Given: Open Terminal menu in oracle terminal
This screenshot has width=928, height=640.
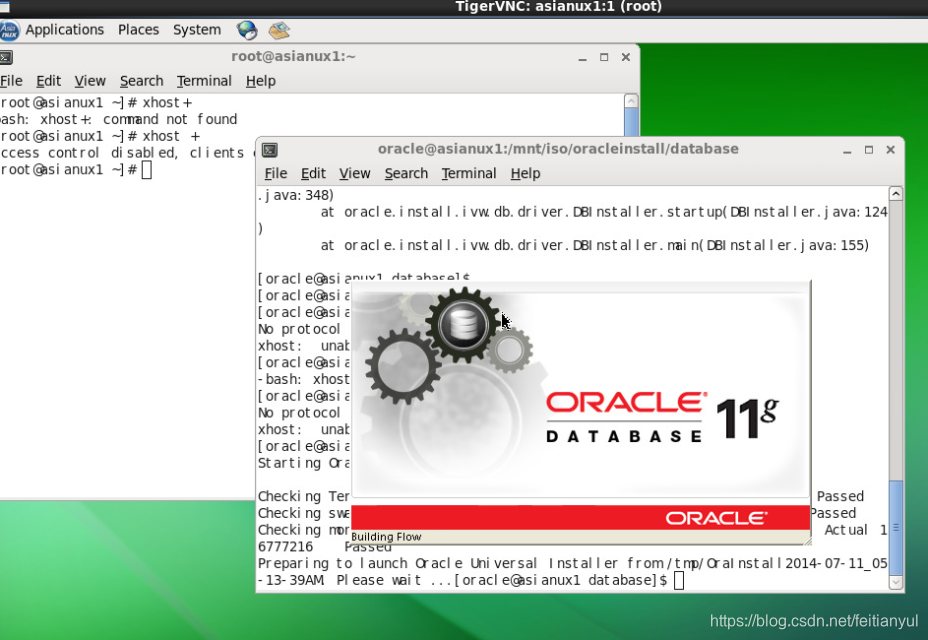Looking at the screenshot, I should point(469,173).
